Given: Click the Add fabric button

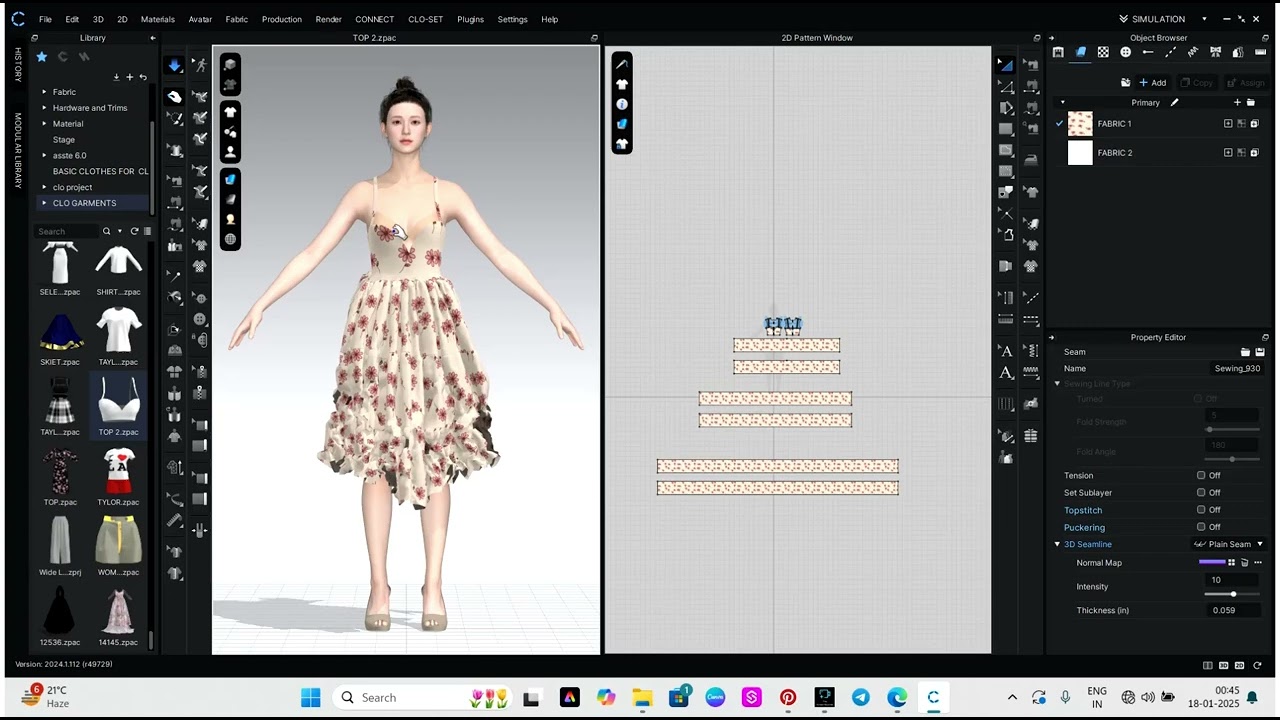Looking at the screenshot, I should [x=1153, y=83].
